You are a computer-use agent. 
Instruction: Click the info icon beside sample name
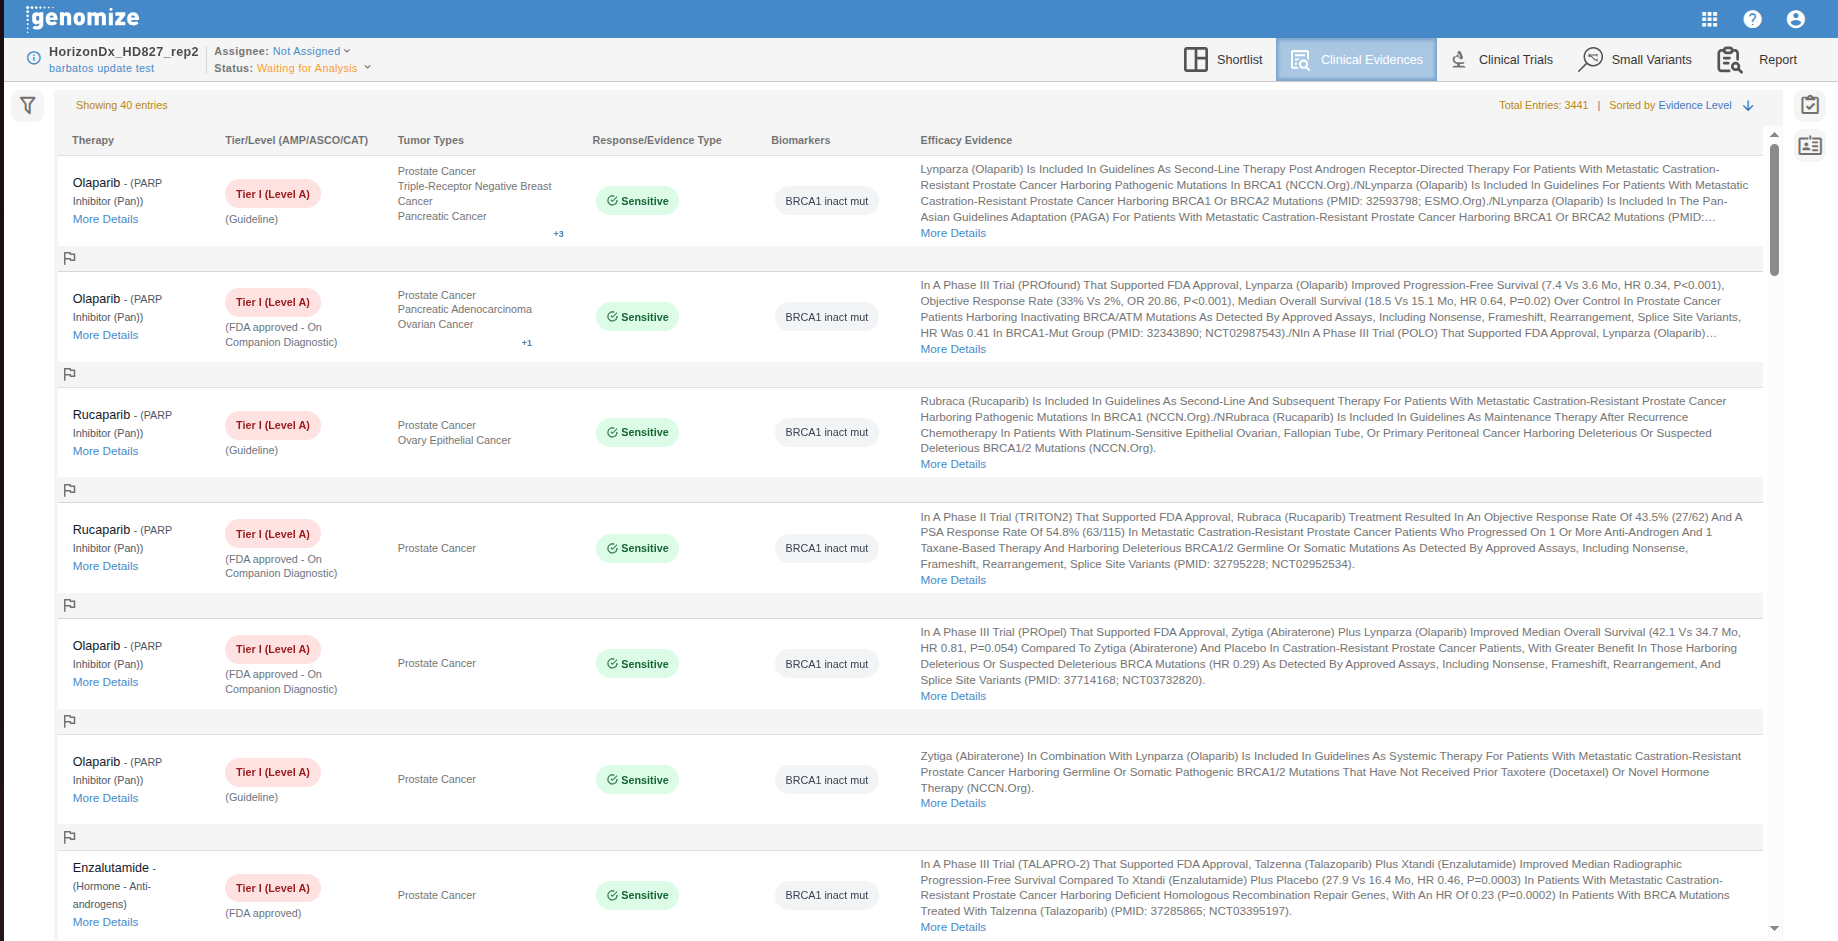click(x=33, y=58)
